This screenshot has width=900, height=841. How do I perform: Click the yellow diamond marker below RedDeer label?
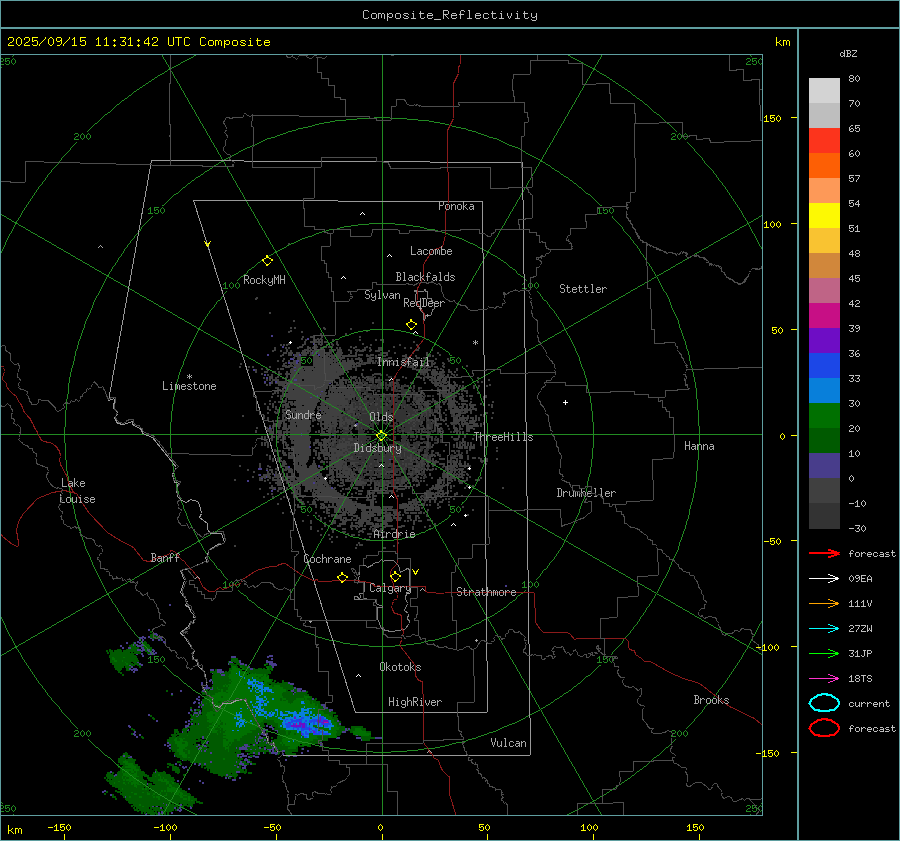pos(411,325)
